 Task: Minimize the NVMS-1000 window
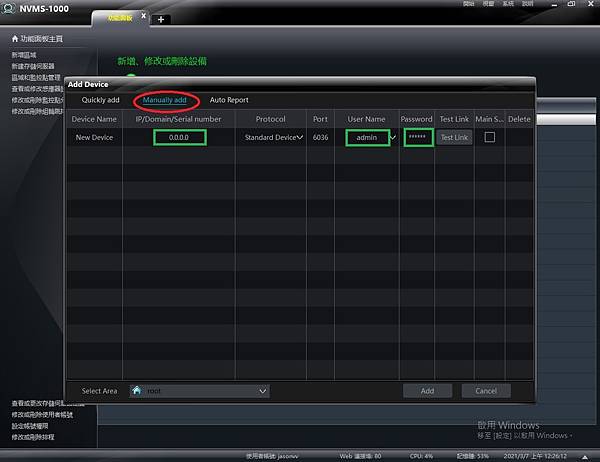554,5
